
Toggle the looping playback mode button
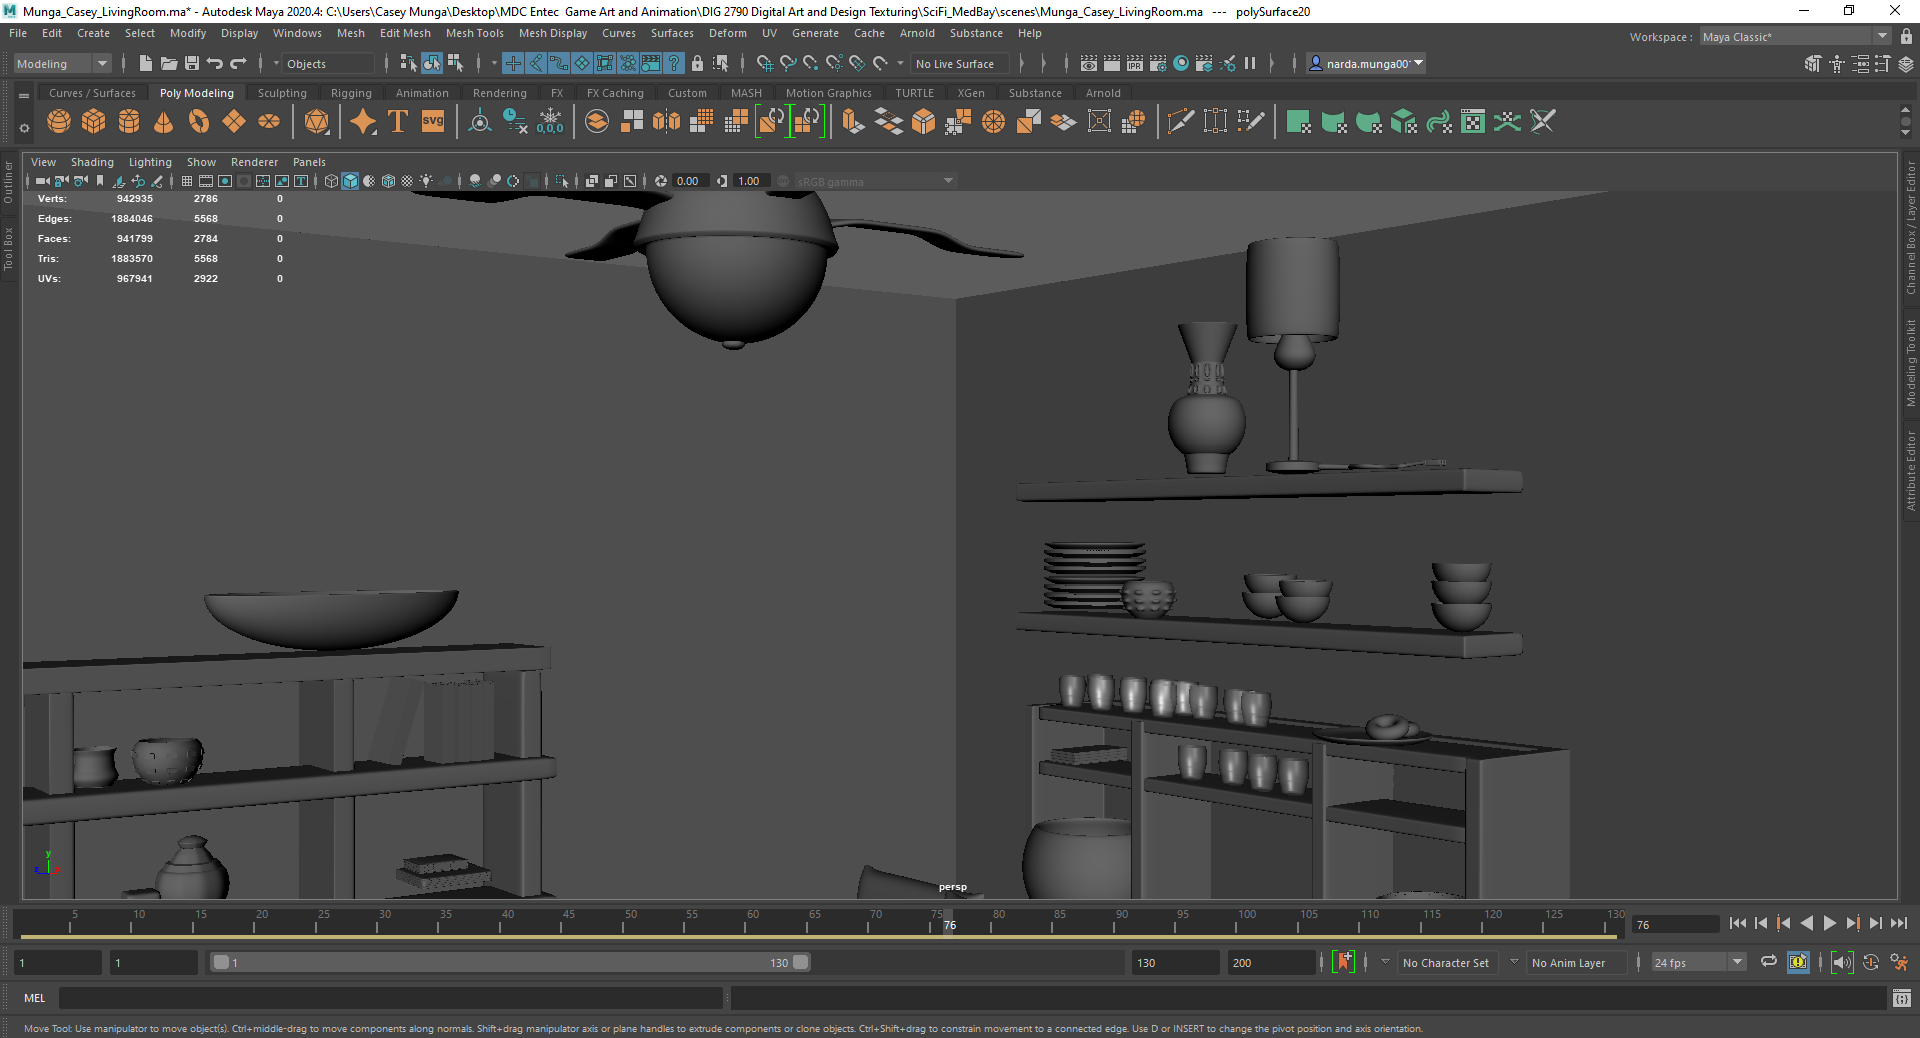1769,963
